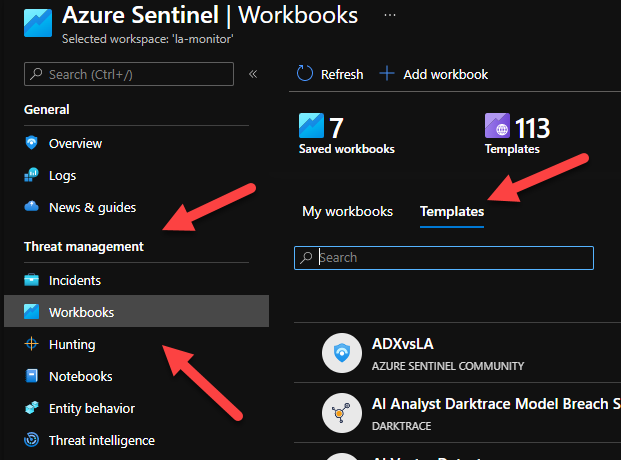The width and height of the screenshot is (621, 460).
Task: Click the magnifier icon in sidebar search
Action: (36, 74)
